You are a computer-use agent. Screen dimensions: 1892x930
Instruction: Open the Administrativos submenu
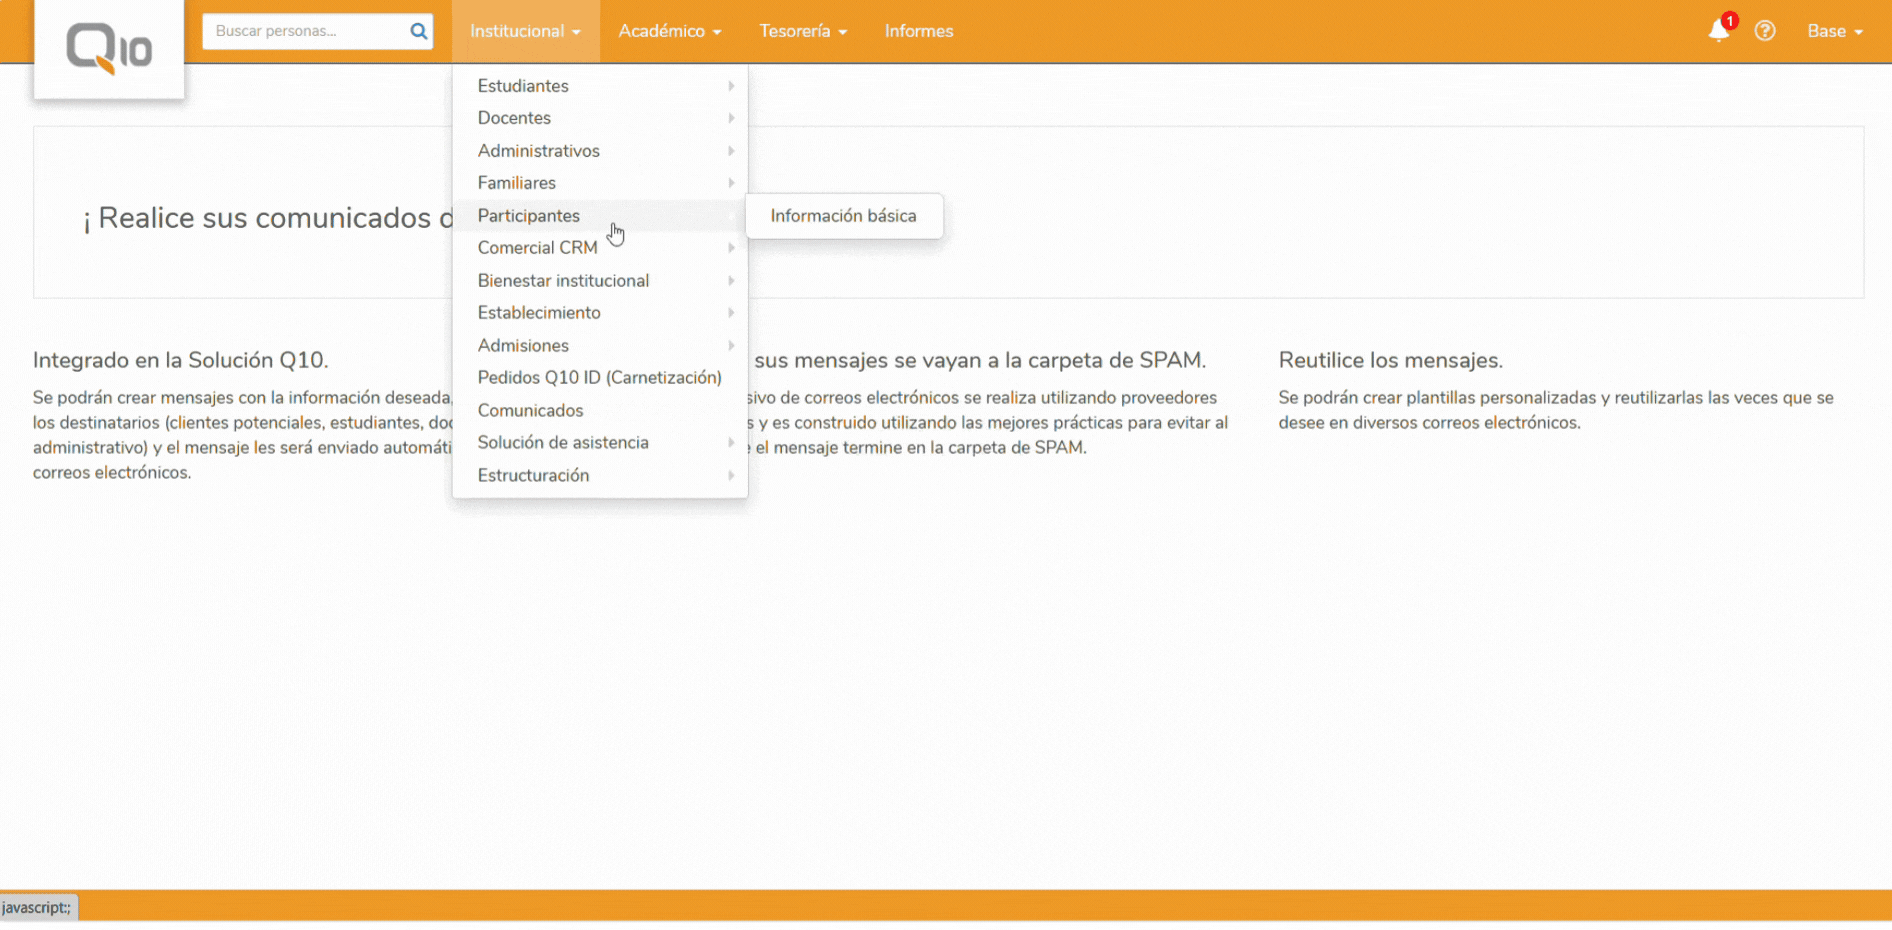click(x=538, y=151)
